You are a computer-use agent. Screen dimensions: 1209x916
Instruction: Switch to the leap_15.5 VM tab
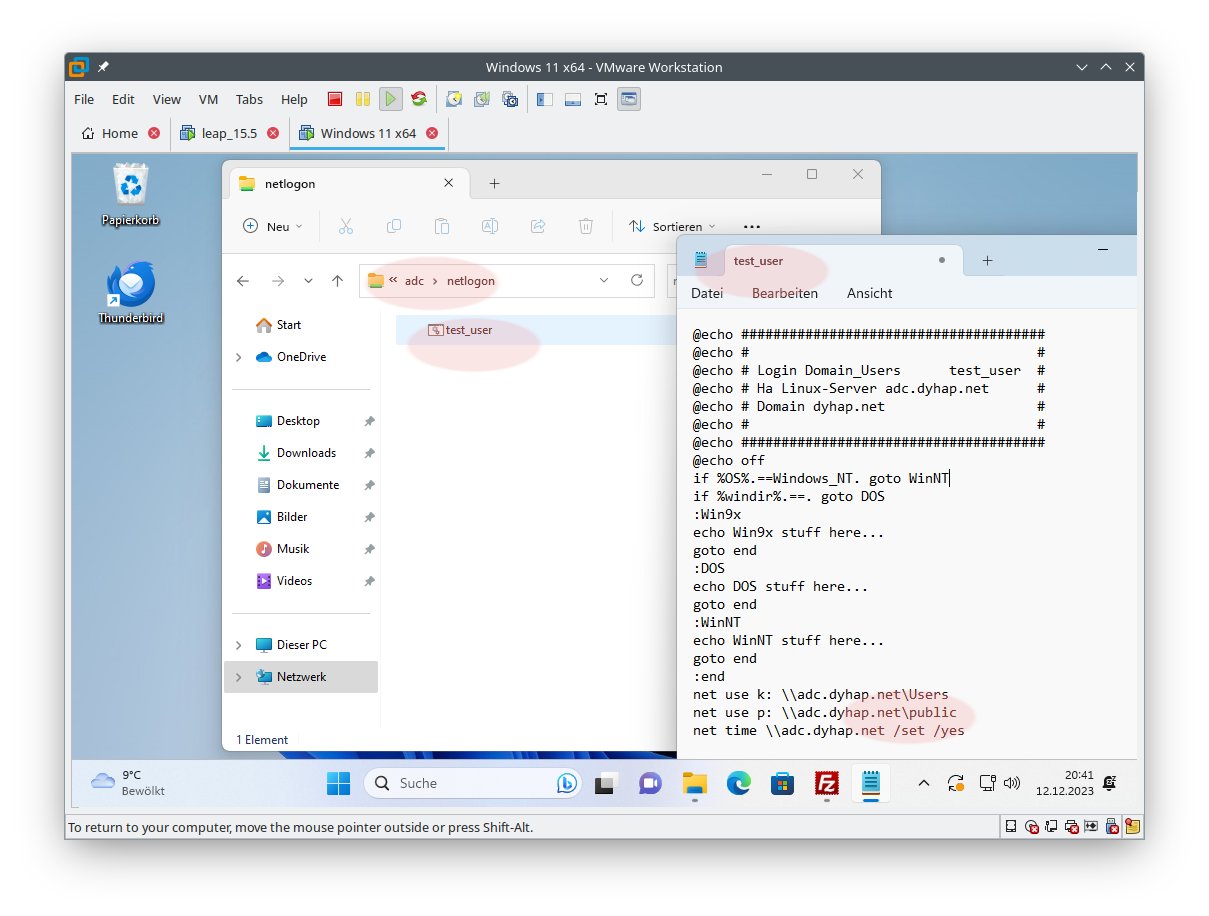click(x=229, y=133)
